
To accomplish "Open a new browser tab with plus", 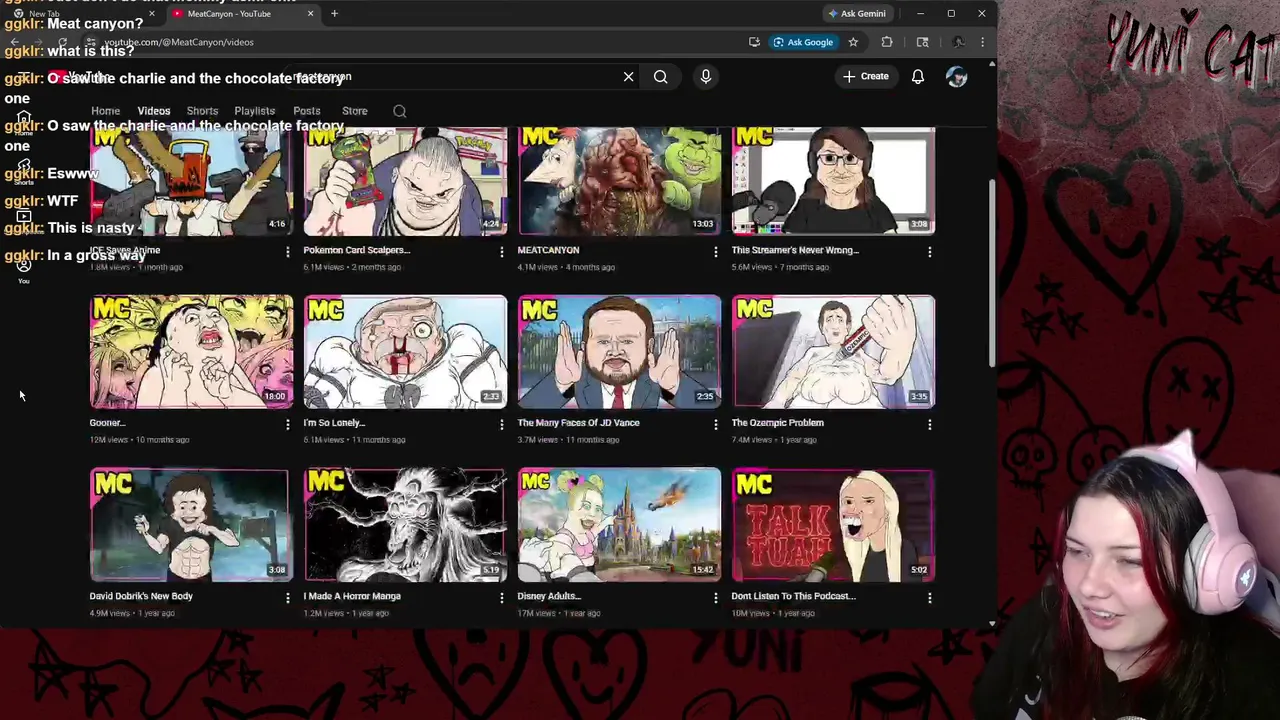I will coord(334,13).
